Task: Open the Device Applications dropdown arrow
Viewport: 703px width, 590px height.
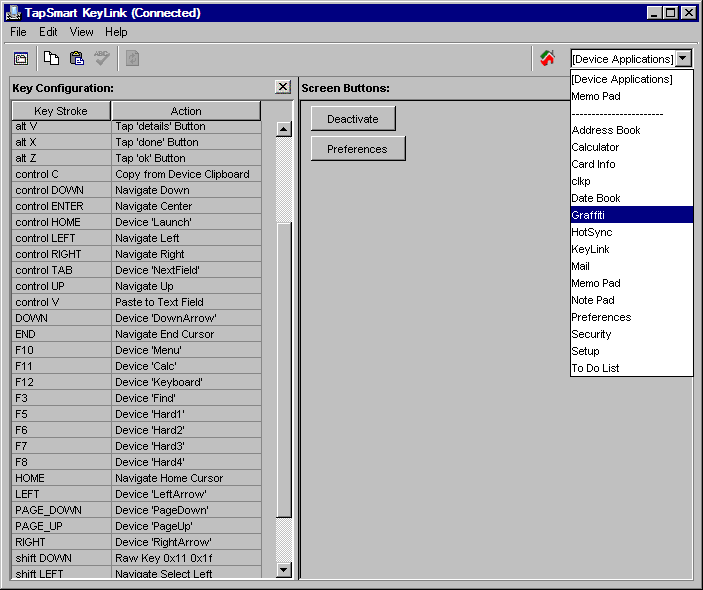Action: click(x=683, y=58)
